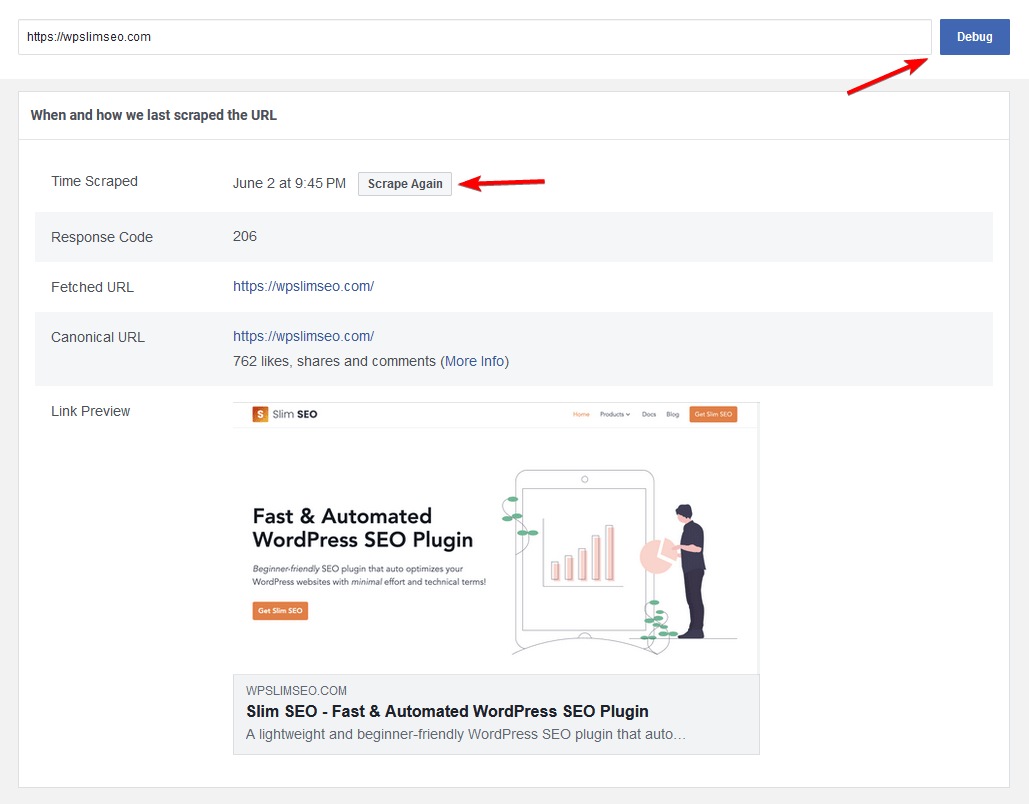Click Docs in the preview navigation
1029x804 pixels.
pos(649,414)
